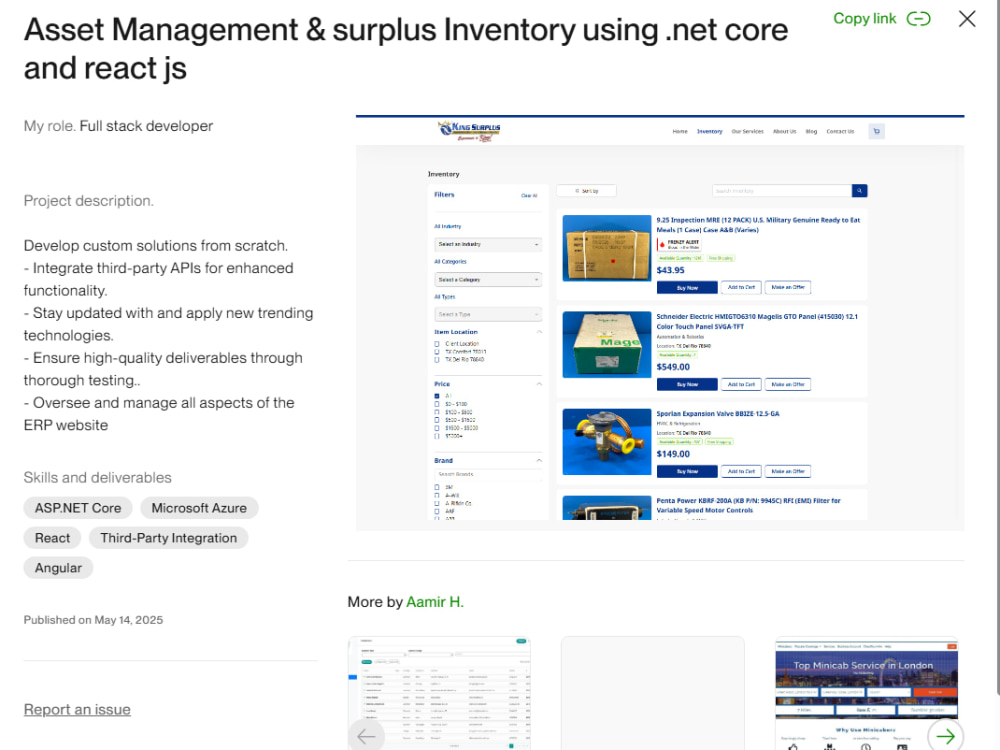Click the 'Asset Management & surplus Inventory' title
The image size is (1000, 750).
tap(406, 48)
